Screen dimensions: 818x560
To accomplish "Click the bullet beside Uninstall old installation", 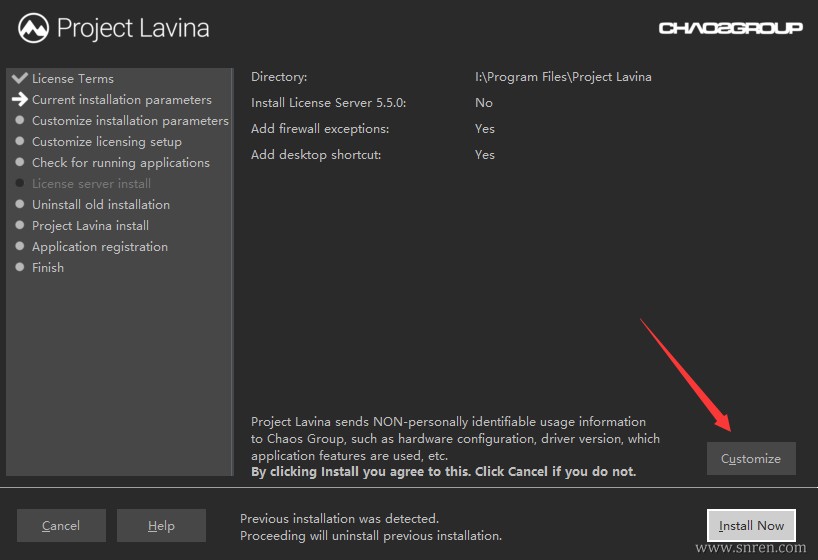I will (20, 204).
